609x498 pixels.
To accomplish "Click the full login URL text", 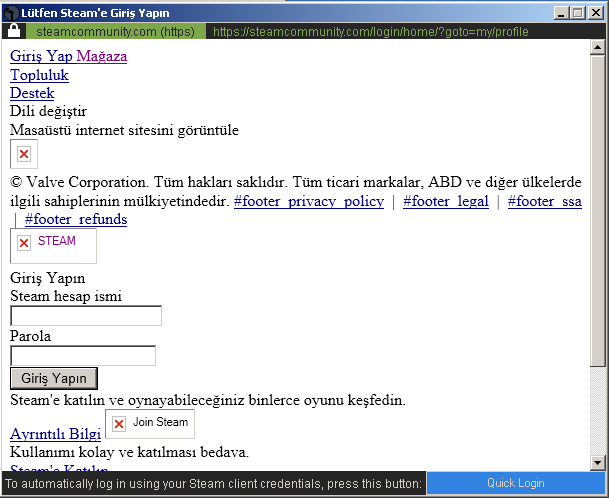I will click(x=371, y=31).
